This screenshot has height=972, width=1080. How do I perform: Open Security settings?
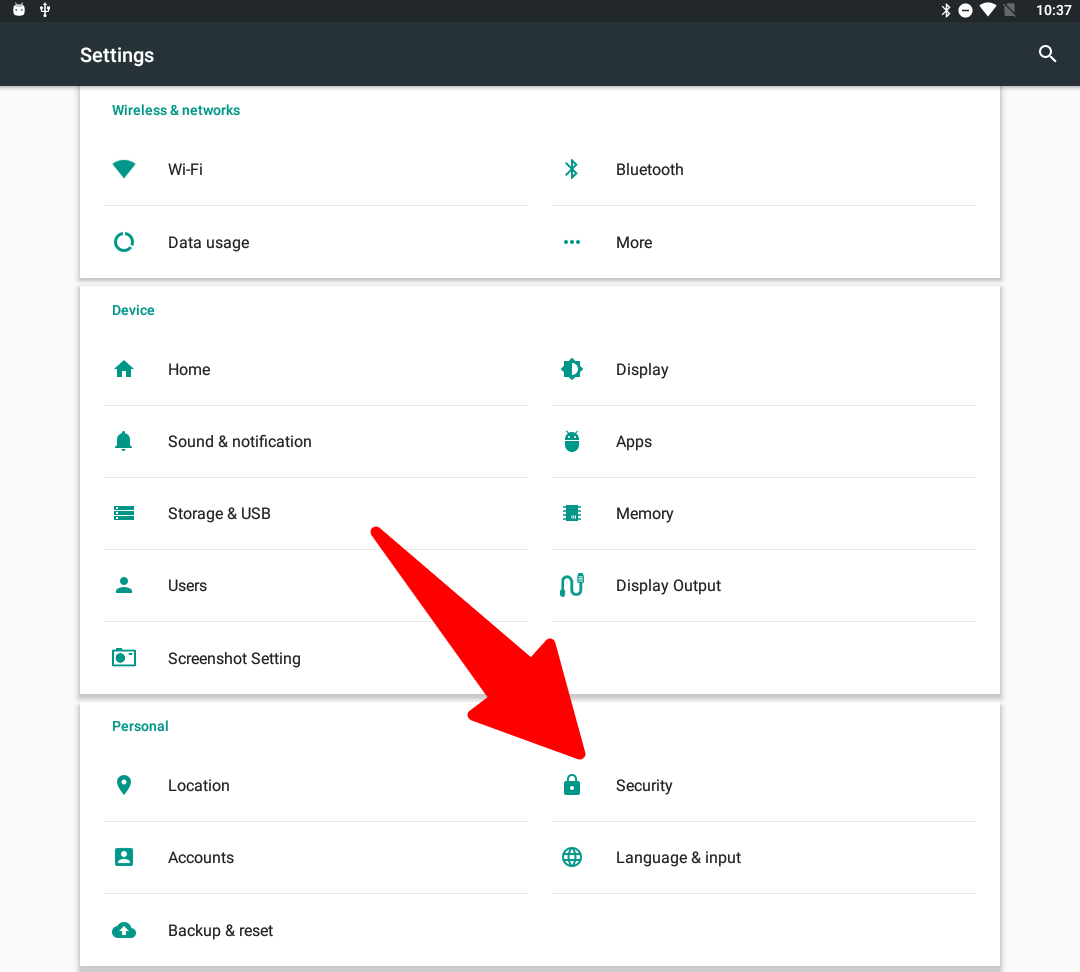point(764,785)
